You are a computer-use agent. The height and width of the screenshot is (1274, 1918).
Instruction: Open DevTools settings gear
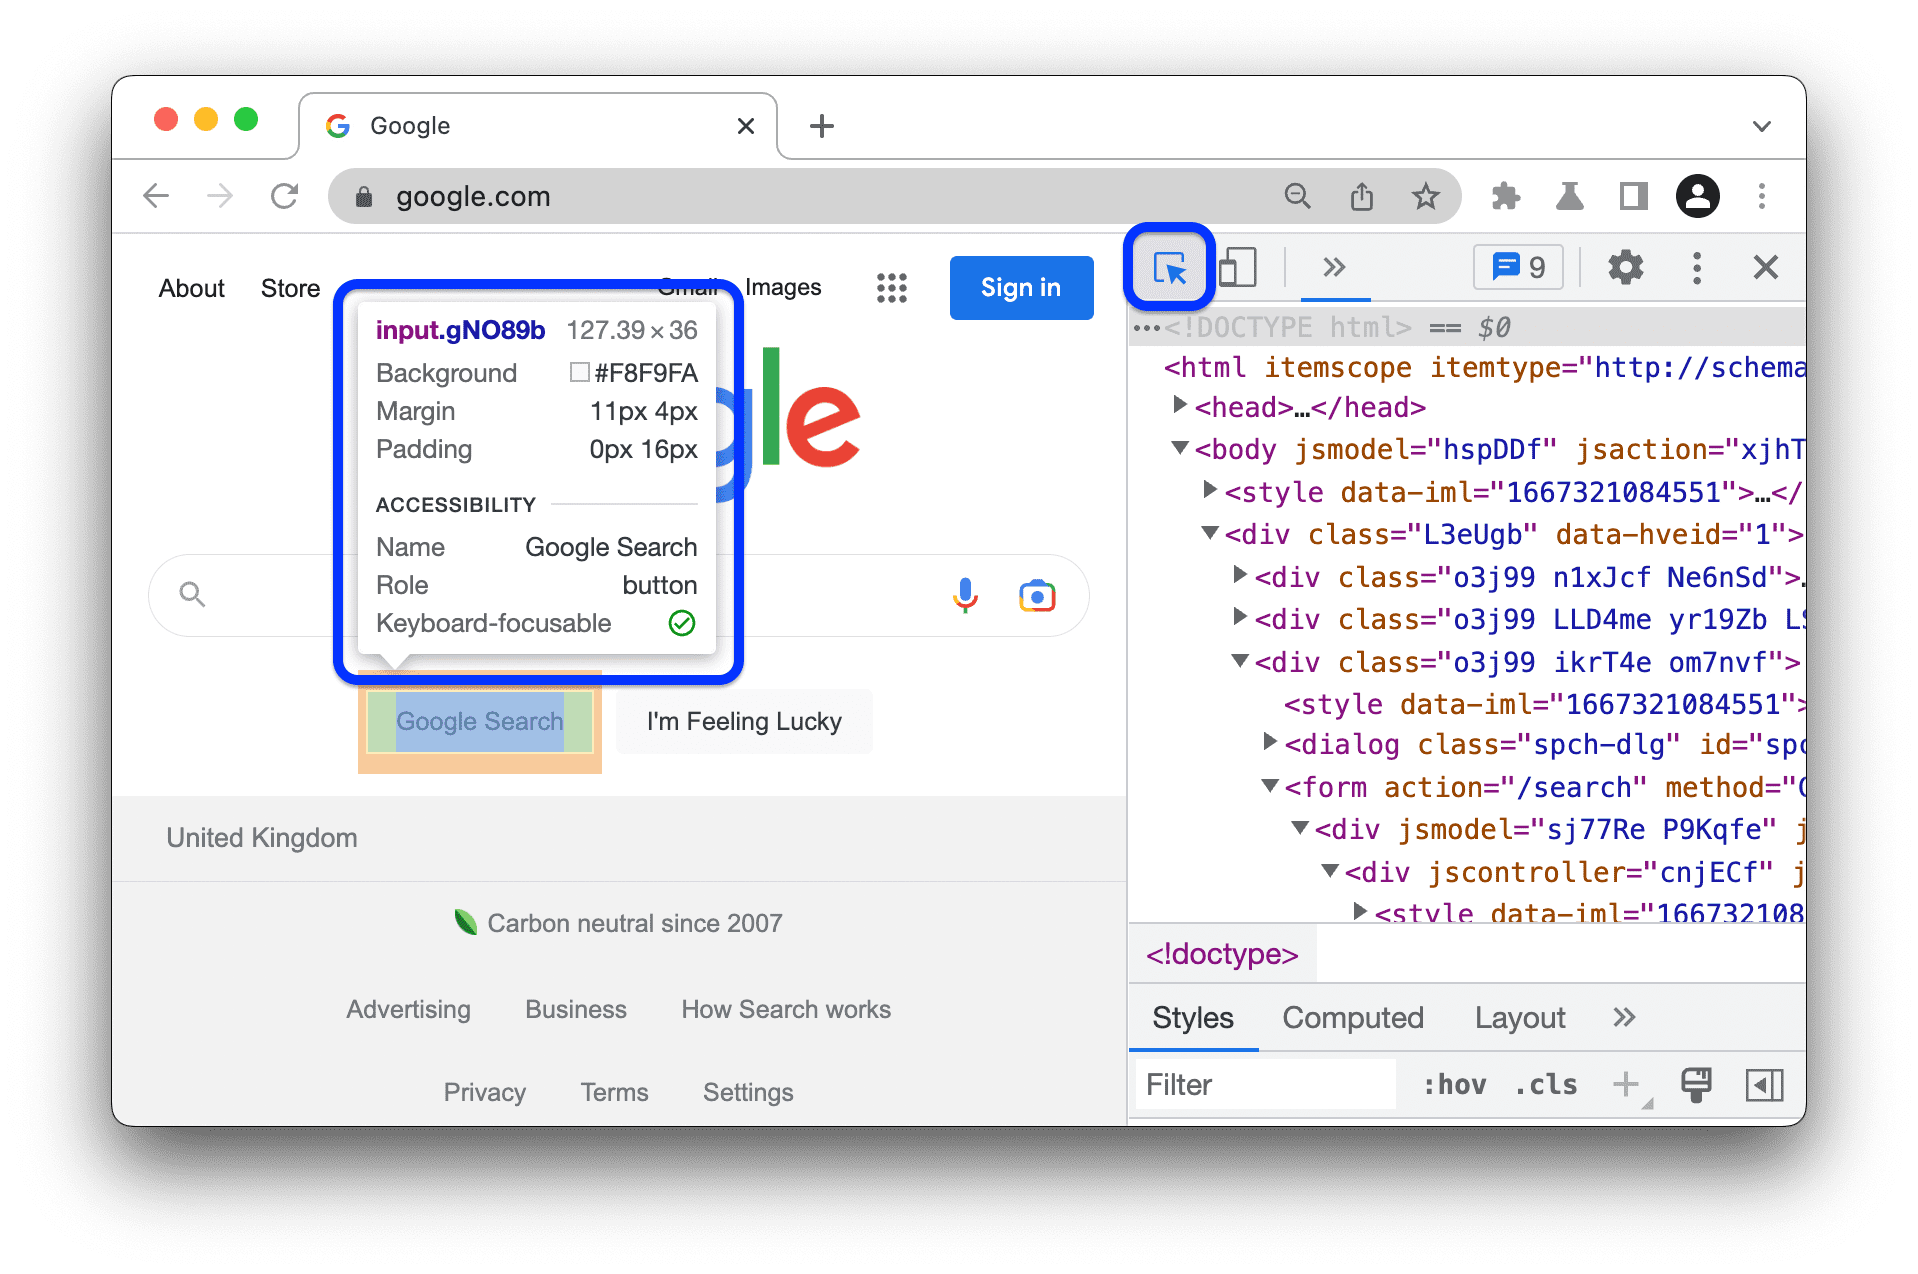[1625, 267]
